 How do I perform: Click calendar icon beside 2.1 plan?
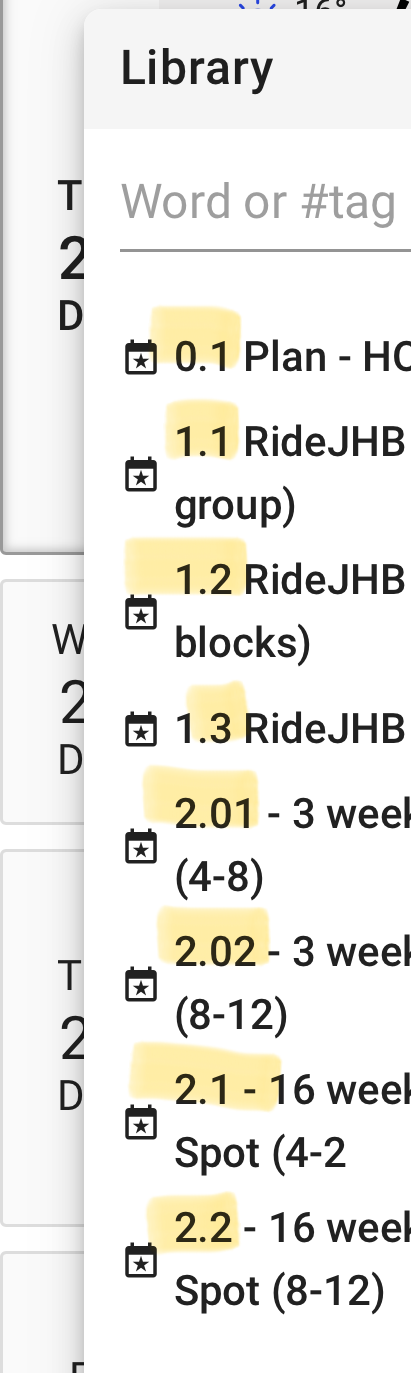coord(141,1122)
